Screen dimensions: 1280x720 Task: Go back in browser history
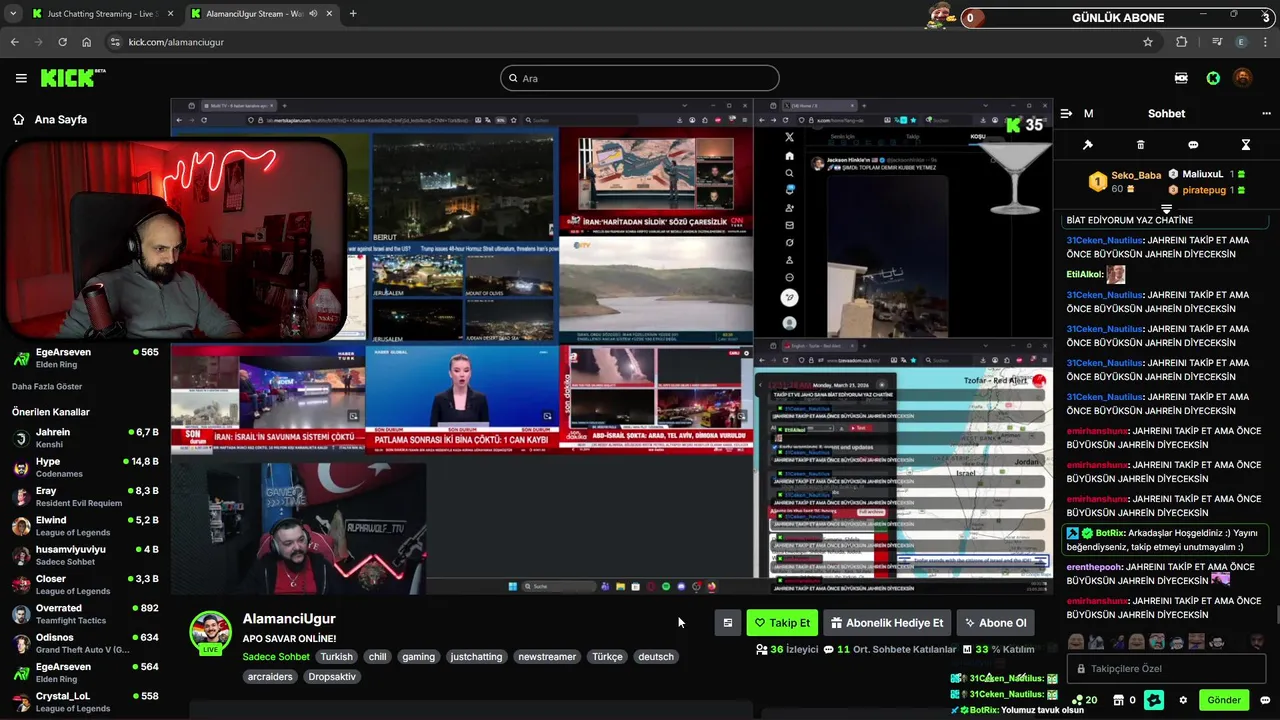[x=14, y=42]
